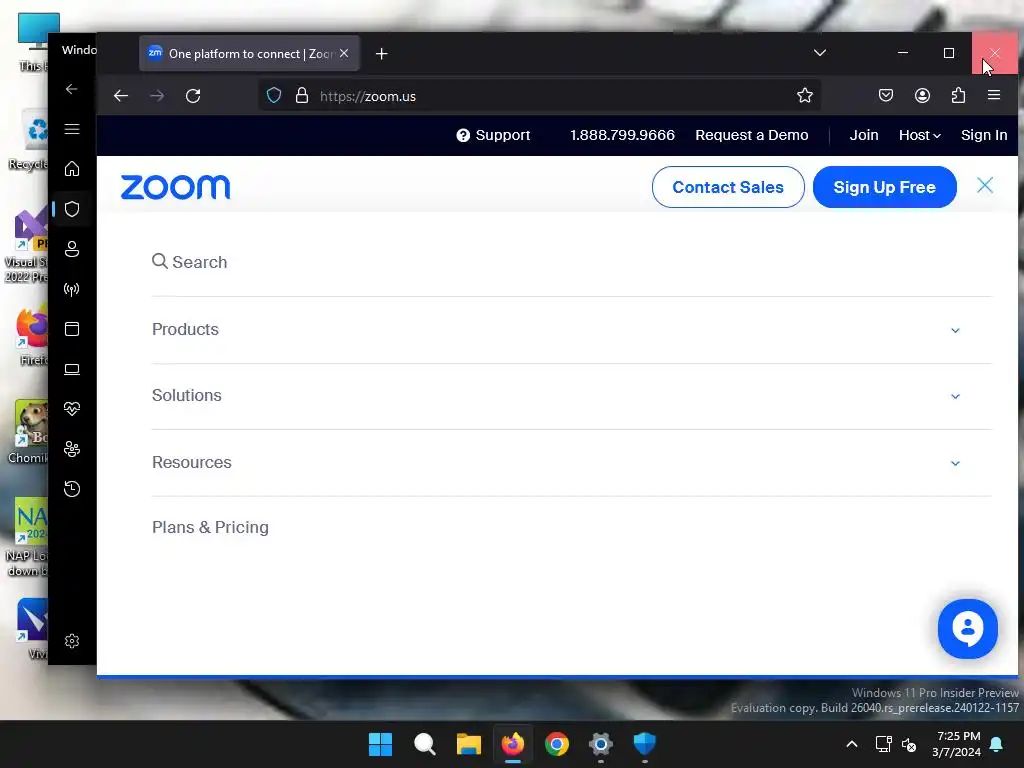Click the Join link
Image resolution: width=1024 pixels, height=768 pixels.
pyautogui.click(x=863, y=135)
